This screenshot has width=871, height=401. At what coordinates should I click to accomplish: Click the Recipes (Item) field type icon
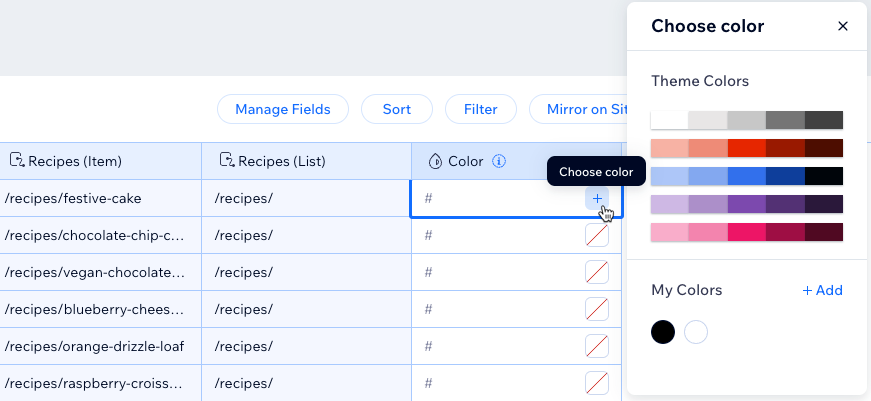pyautogui.click(x=16, y=161)
